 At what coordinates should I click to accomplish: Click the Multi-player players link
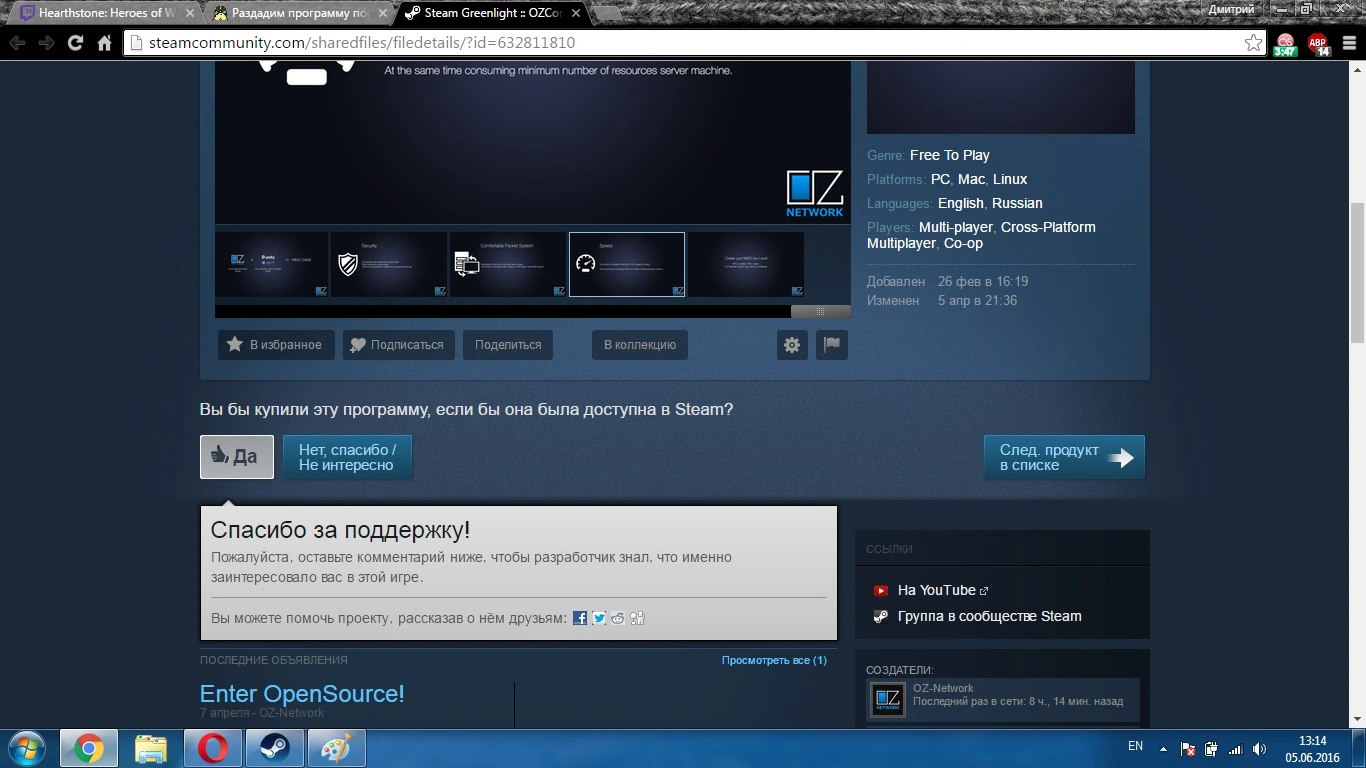tap(956, 227)
